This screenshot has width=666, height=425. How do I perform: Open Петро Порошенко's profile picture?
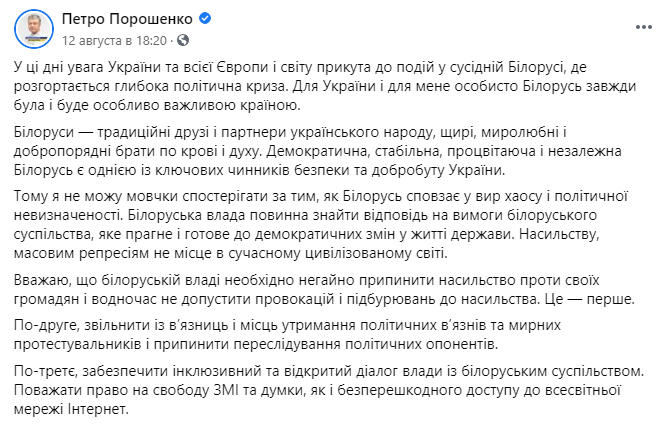(34, 29)
